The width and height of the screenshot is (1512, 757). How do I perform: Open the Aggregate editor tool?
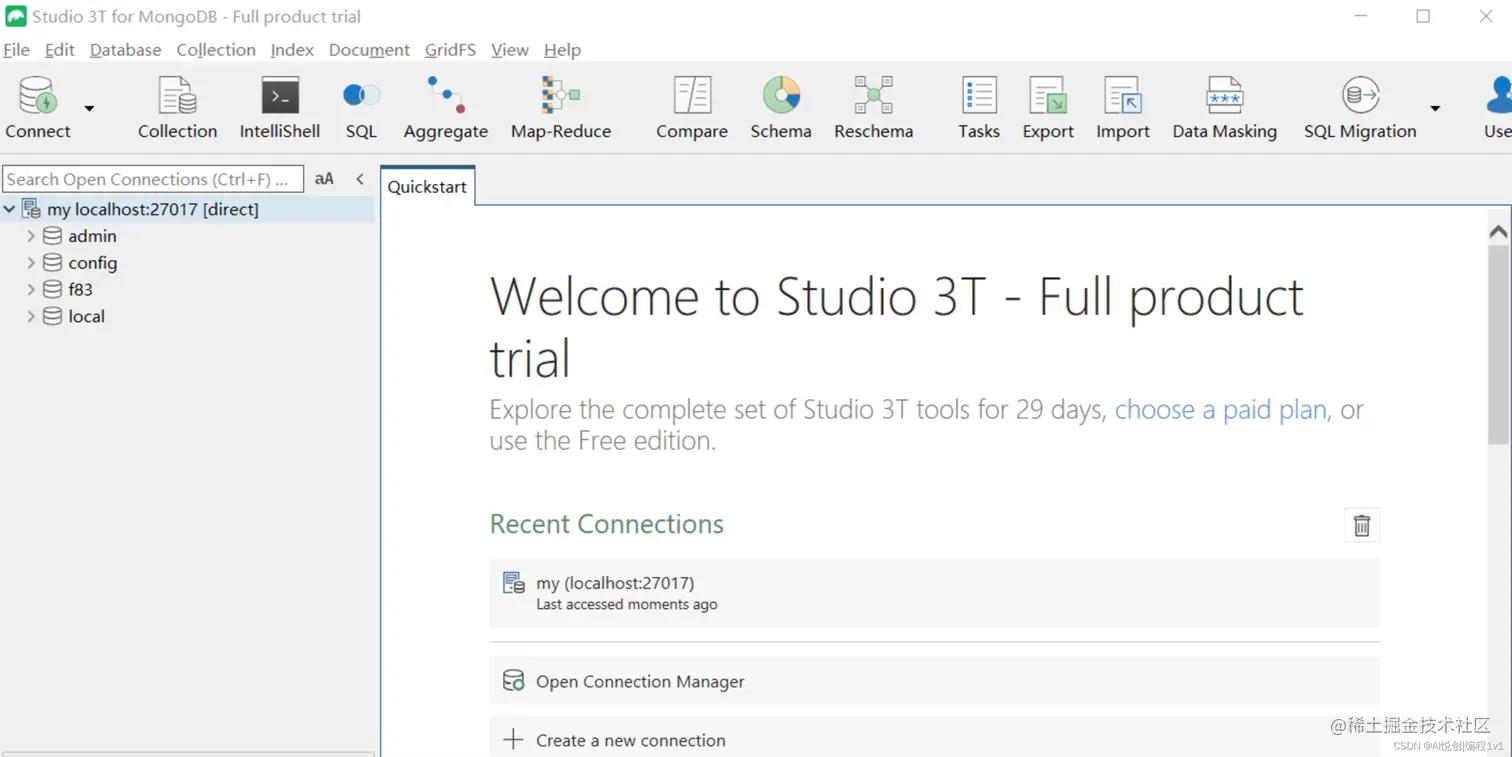pos(446,107)
